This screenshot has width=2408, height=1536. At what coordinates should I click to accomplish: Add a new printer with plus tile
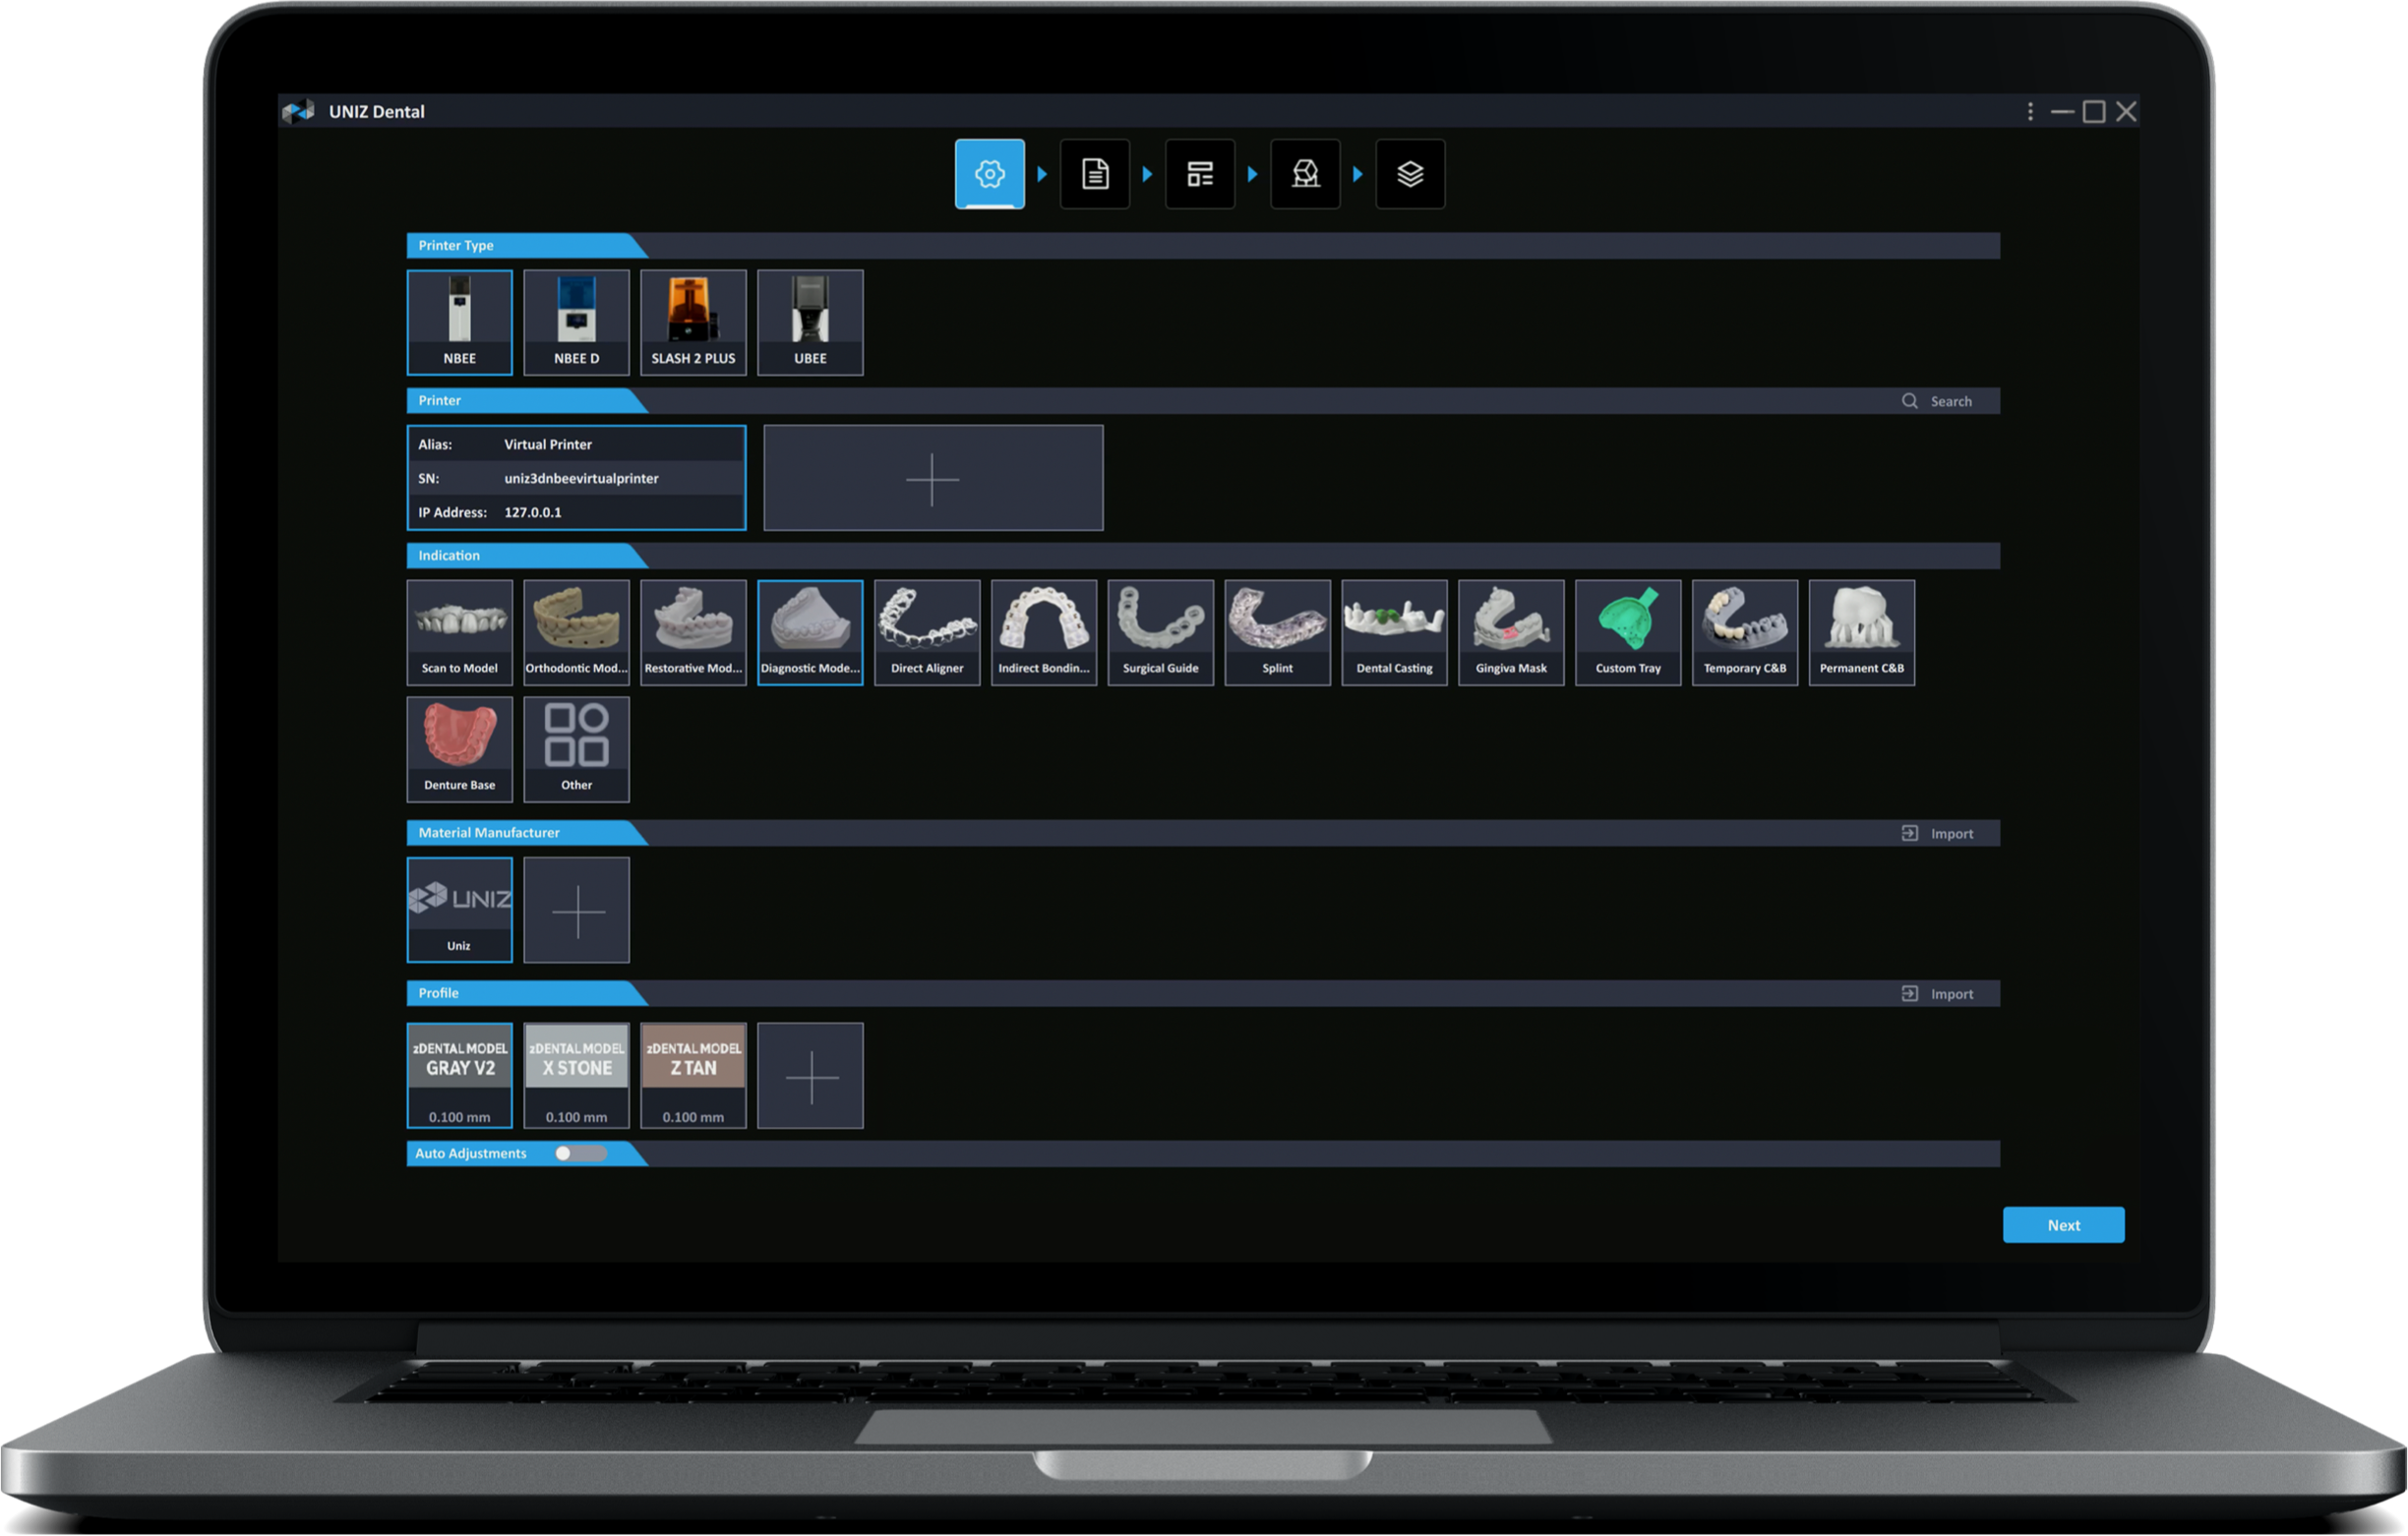[x=933, y=477]
